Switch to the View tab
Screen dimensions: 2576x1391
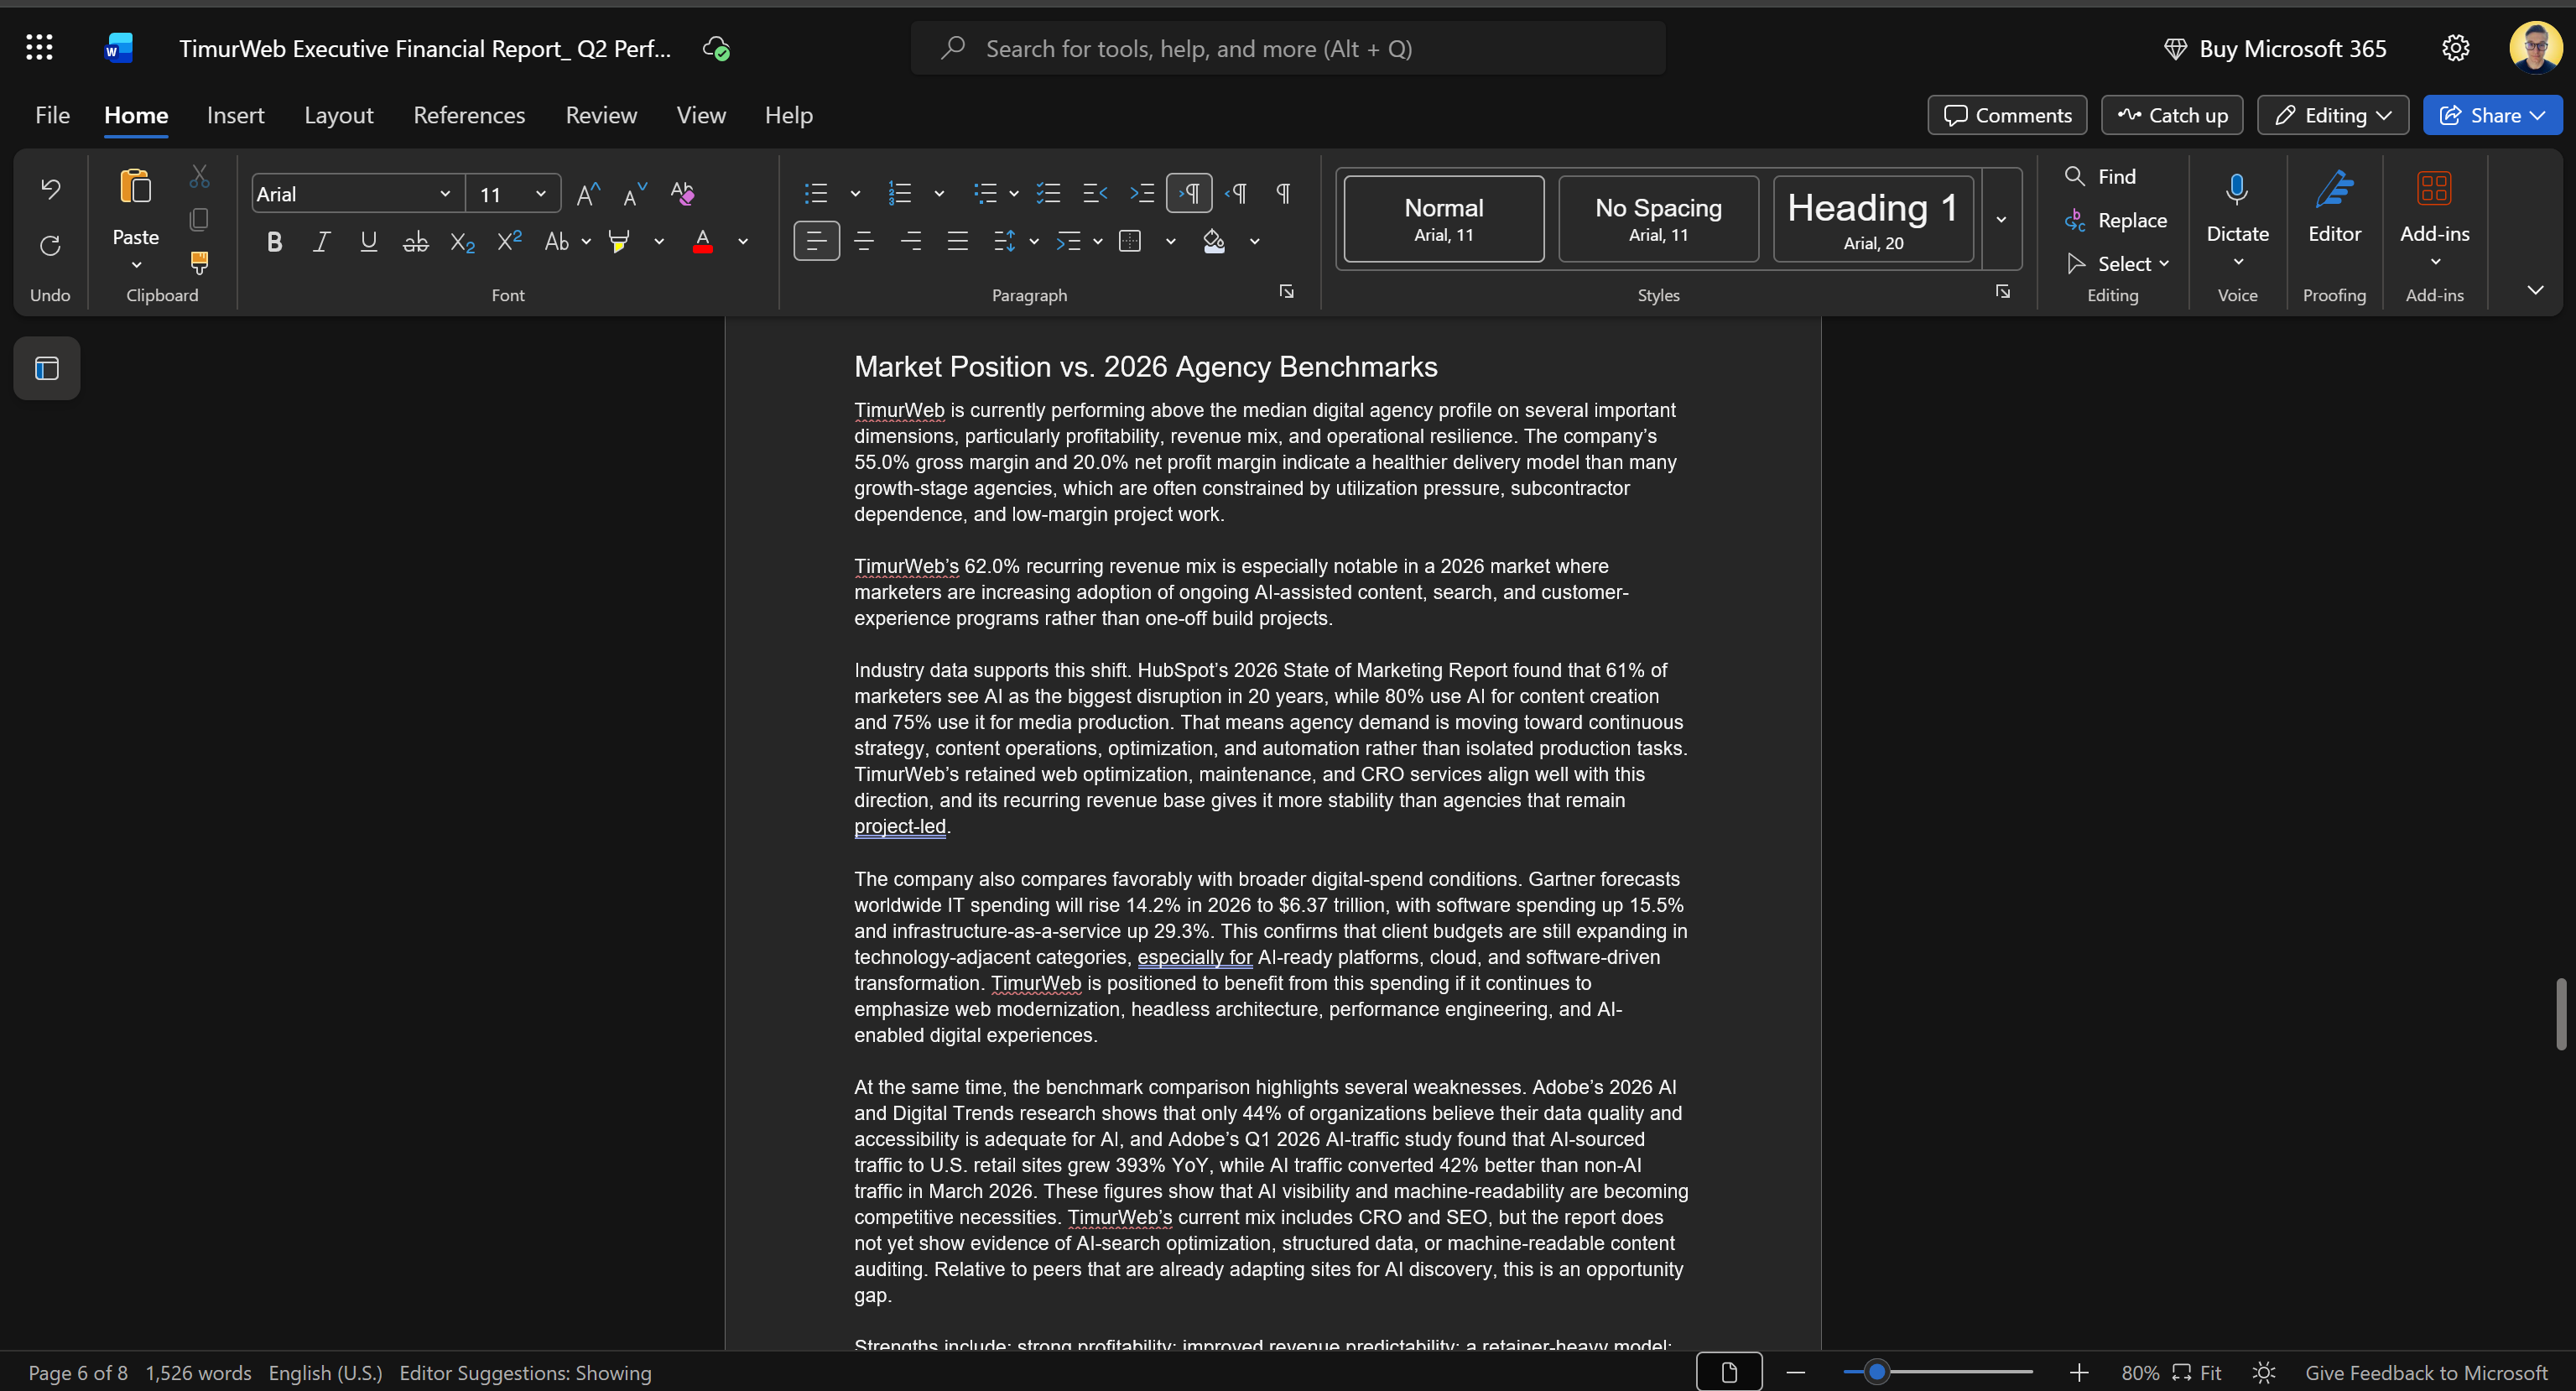(701, 115)
